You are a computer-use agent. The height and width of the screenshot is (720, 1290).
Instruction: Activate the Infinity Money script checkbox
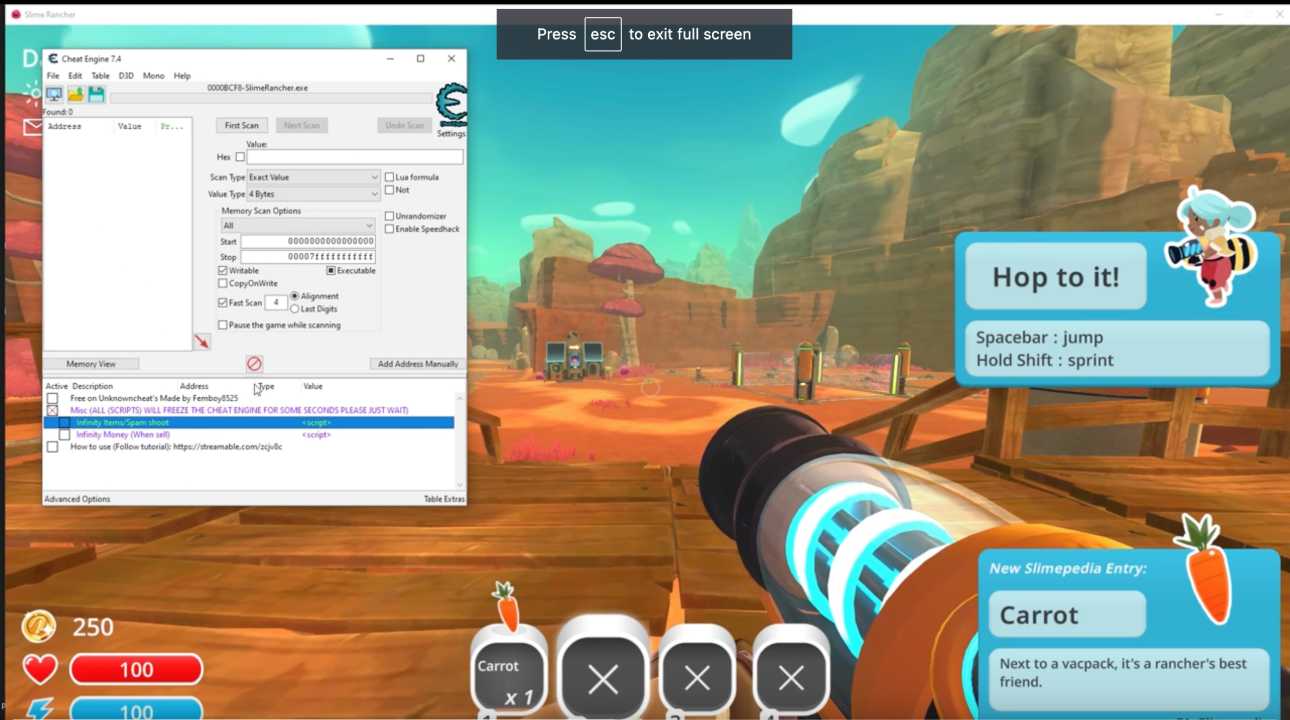tap(64, 435)
